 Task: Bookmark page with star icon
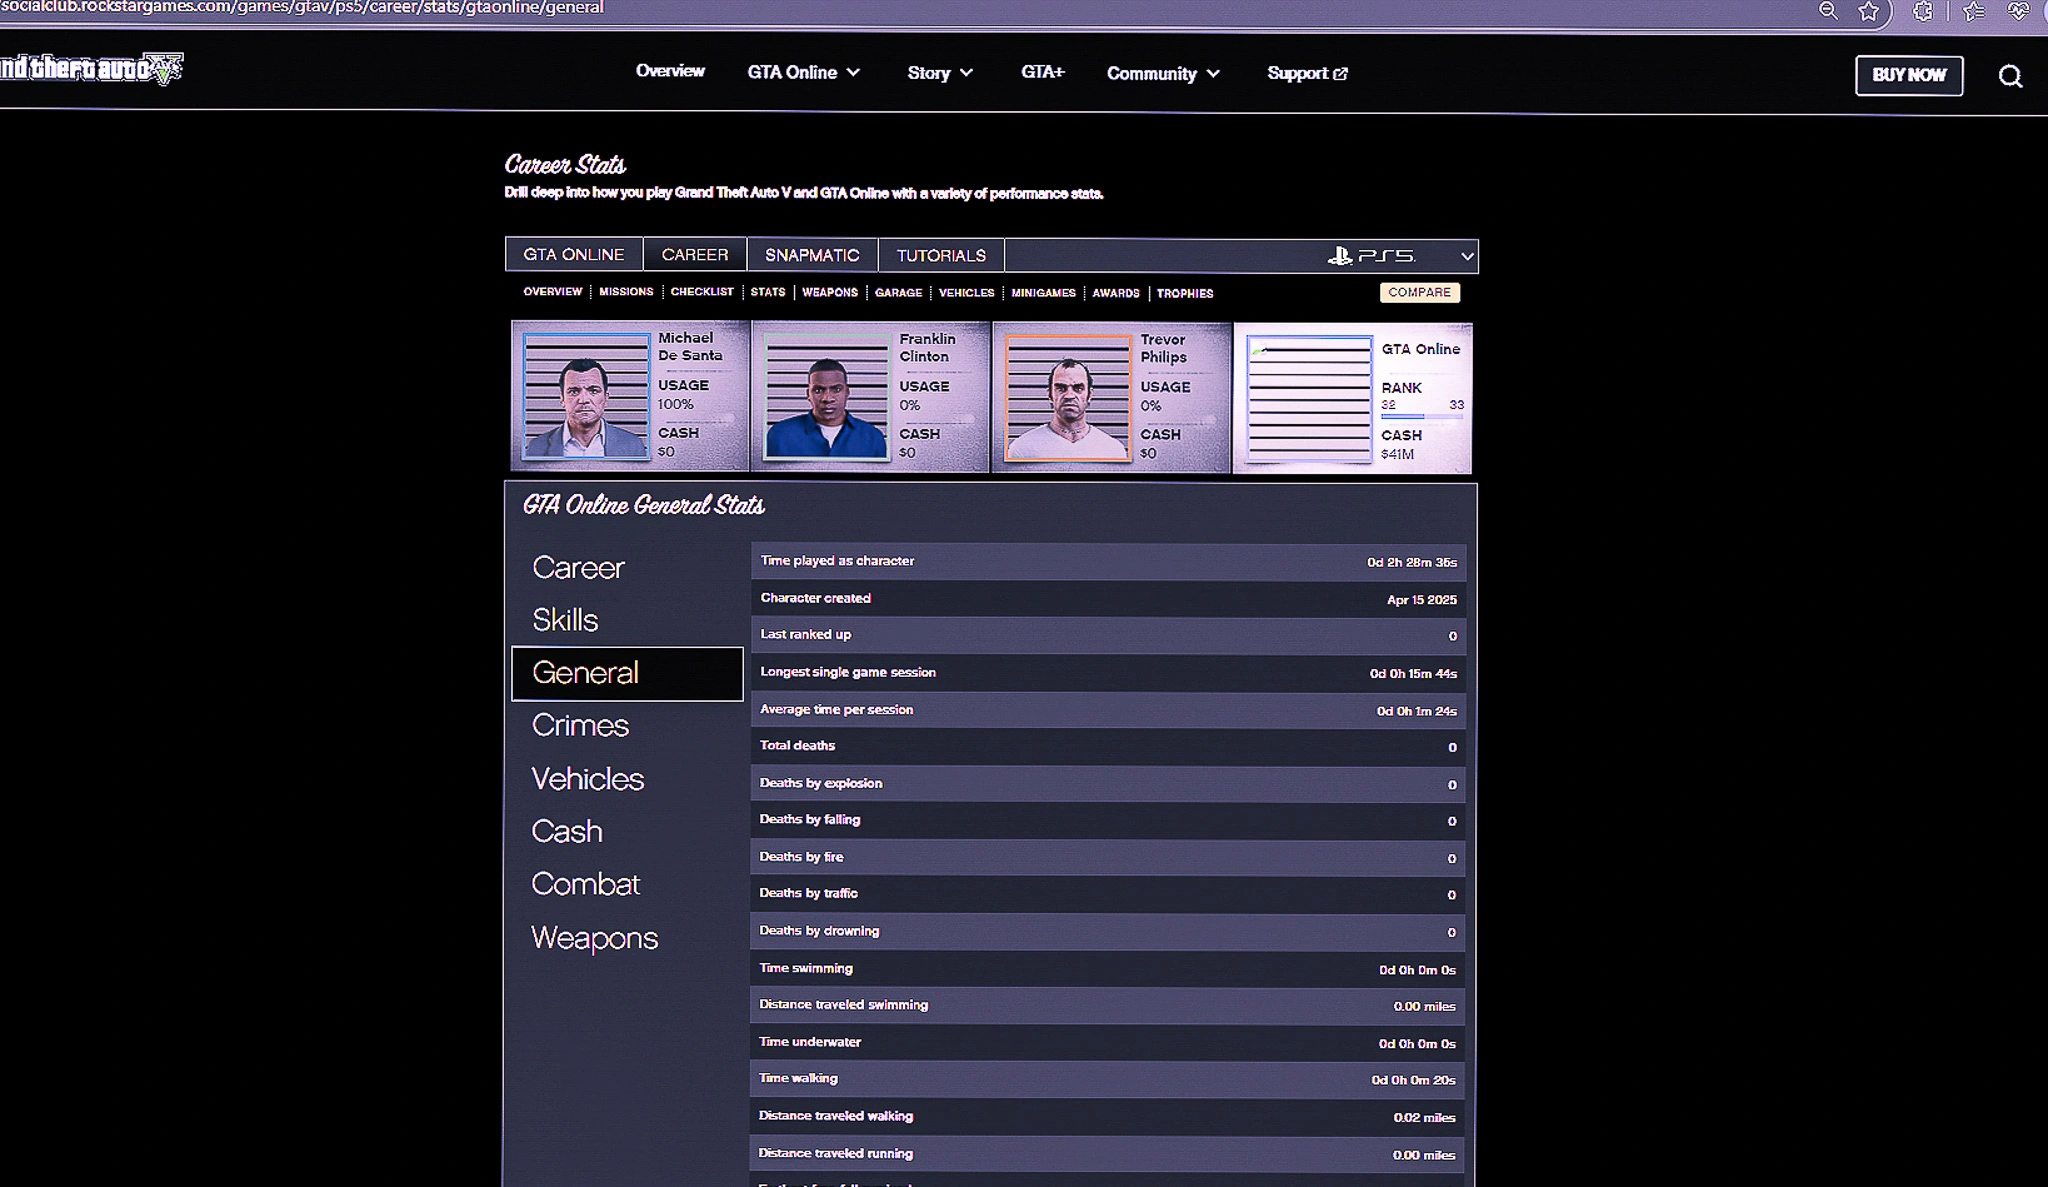(1868, 11)
